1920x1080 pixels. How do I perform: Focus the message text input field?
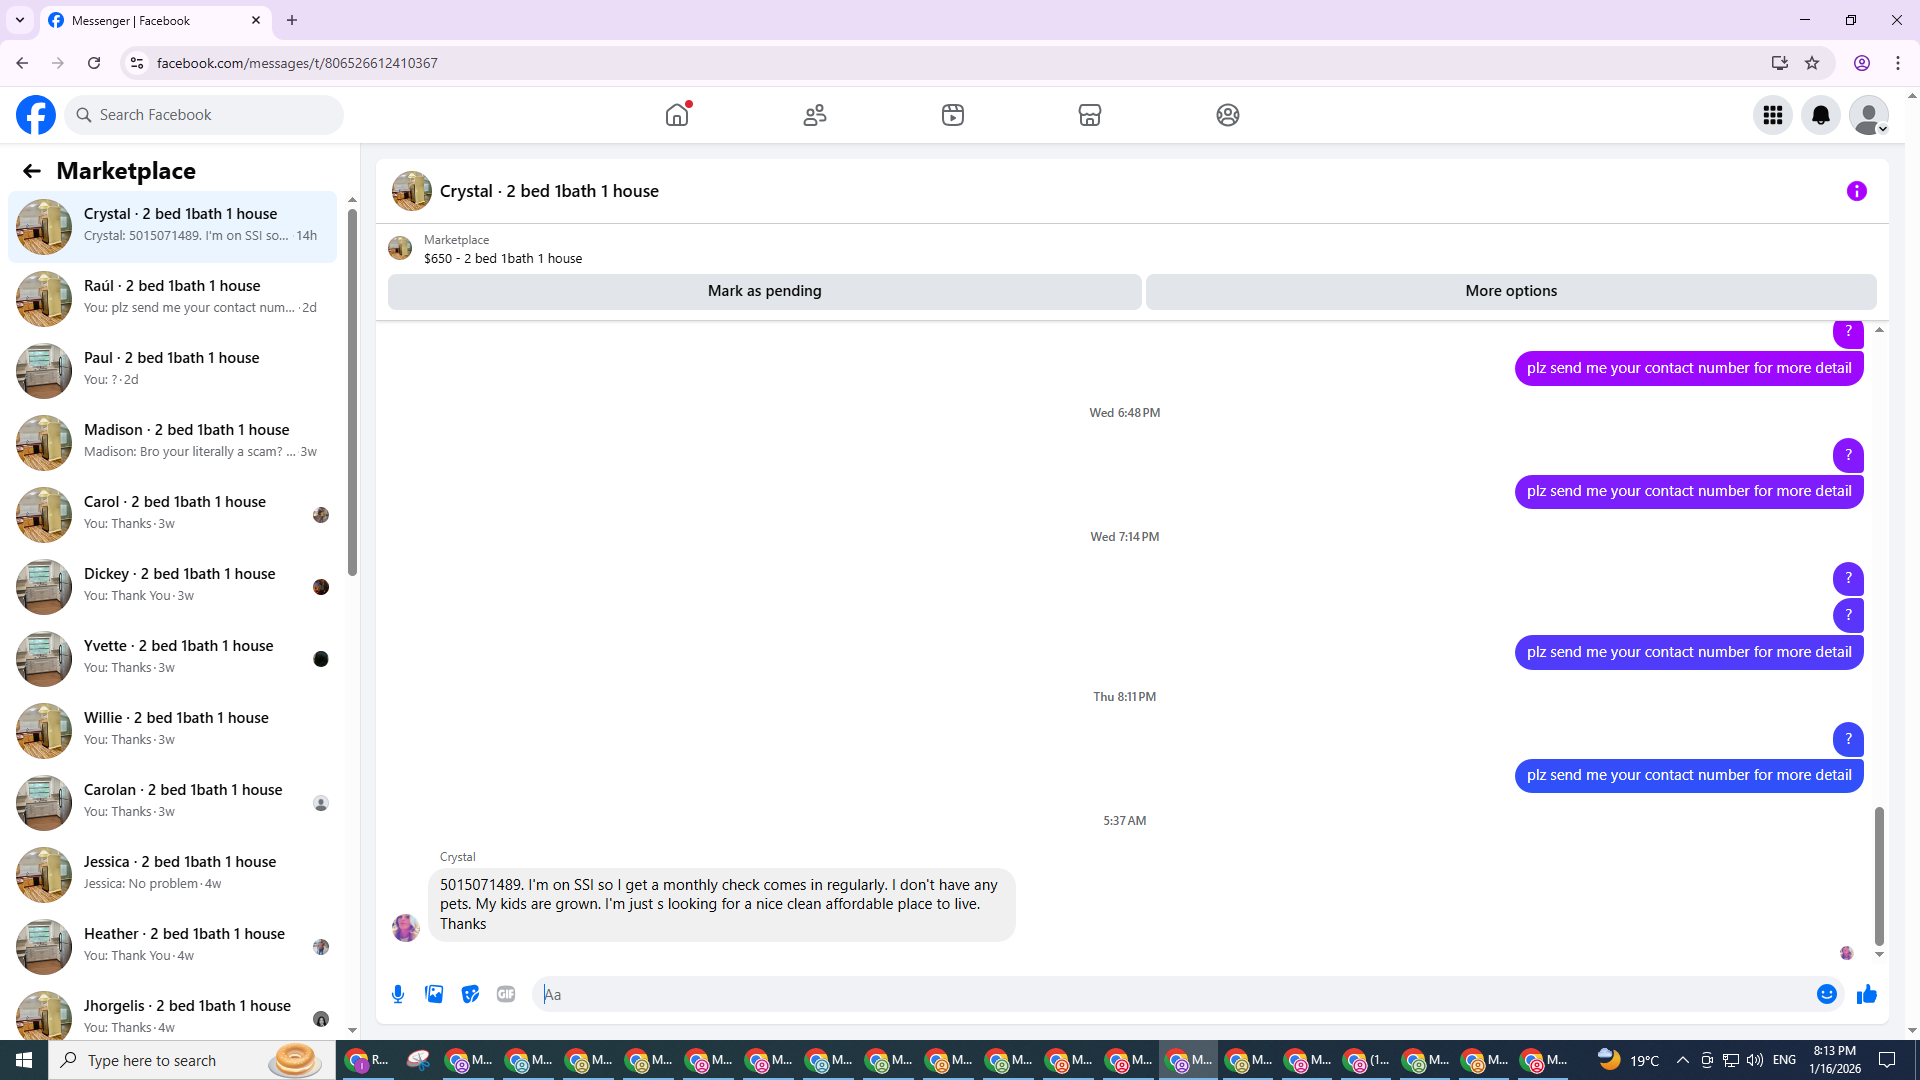point(1170,994)
